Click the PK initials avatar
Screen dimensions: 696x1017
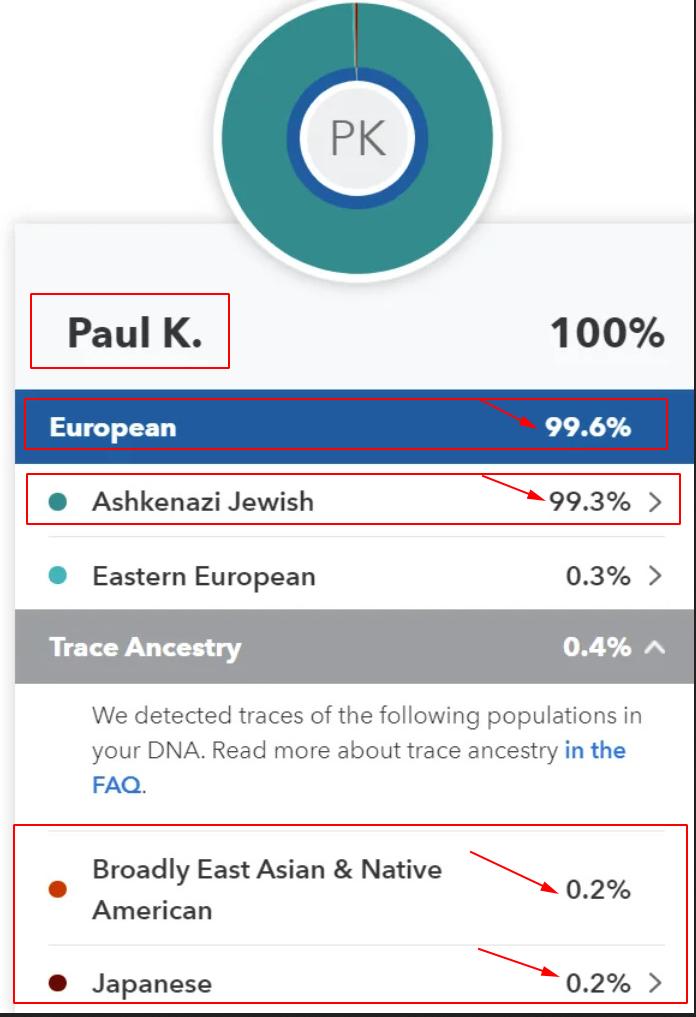click(x=357, y=137)
